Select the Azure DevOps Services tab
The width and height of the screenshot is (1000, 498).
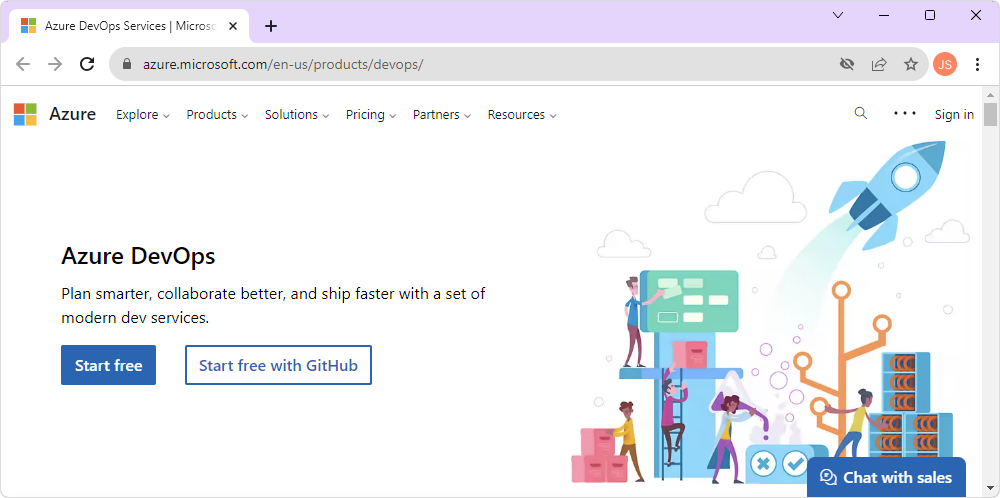pos(129,26)
